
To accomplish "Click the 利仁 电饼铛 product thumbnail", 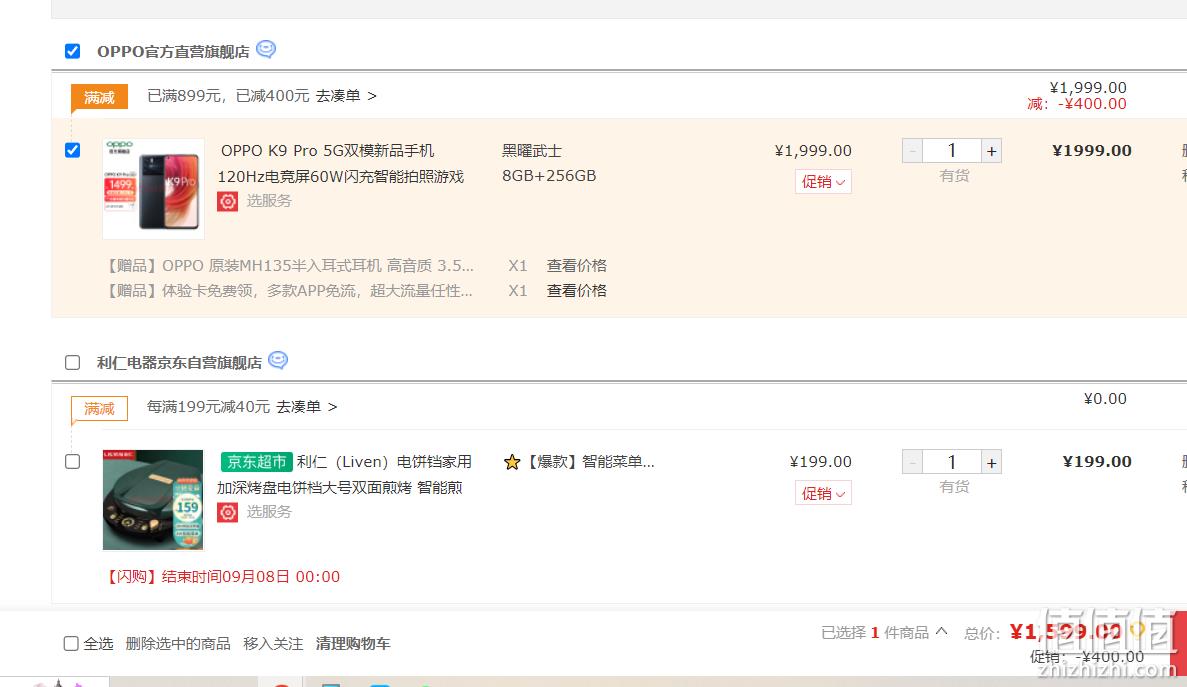I will click(x=154, y=499).
